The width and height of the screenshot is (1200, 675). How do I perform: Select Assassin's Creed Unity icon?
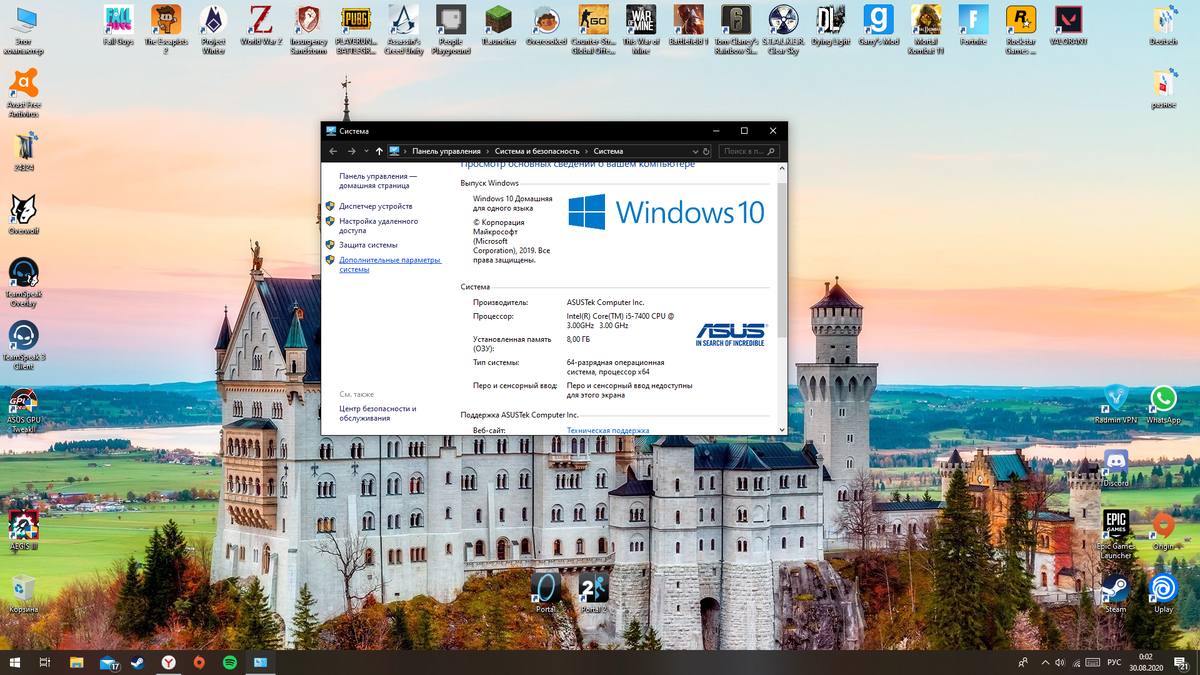[403, 27]
